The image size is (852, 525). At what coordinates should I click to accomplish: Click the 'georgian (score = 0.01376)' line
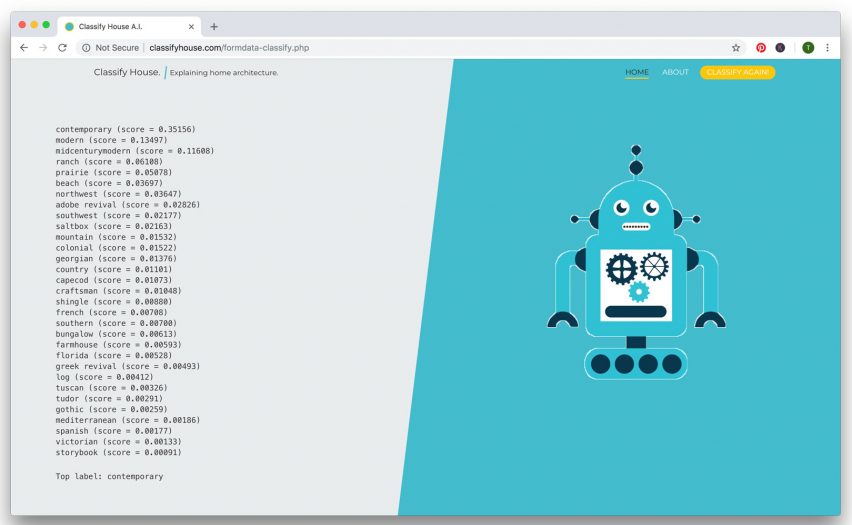pyautogui.click(x=116, y=259)
